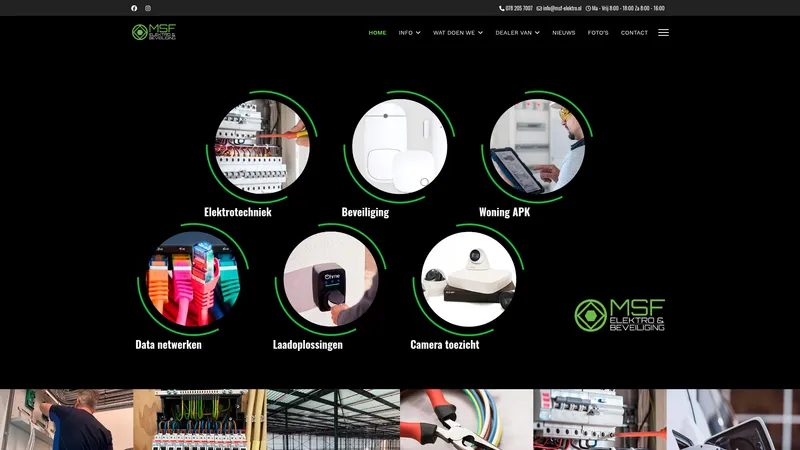The height and width of the screenshot is (450, 800).
Task: Click the Data netwerken heading
Action: tap(168, 345)
